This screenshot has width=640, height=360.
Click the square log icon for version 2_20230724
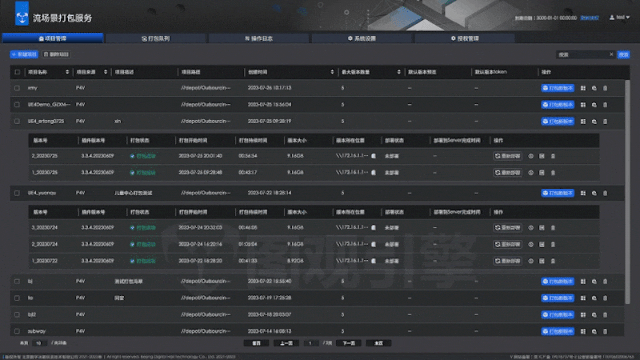(x=542, y=244)
